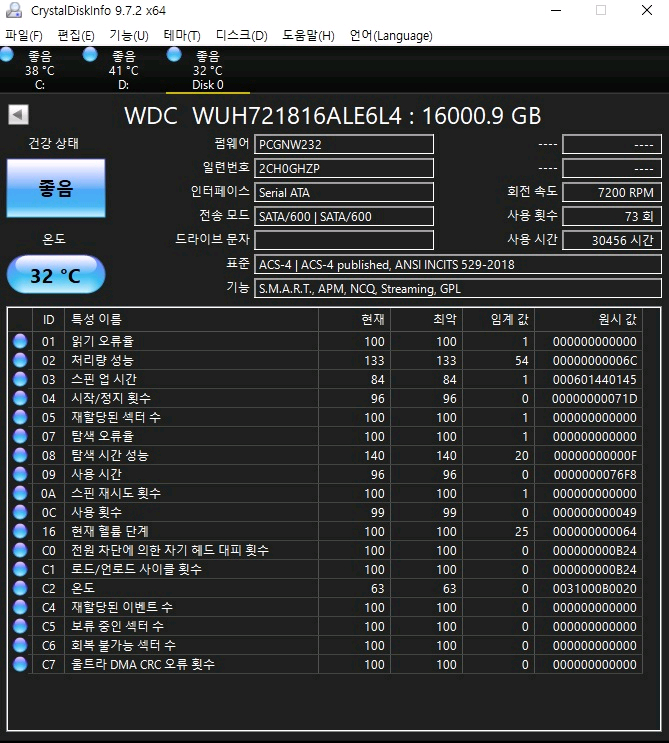Viewport: 669px width, 743px height.
Task: Open the 파일(F) menu
Action: tap(24, 36)
